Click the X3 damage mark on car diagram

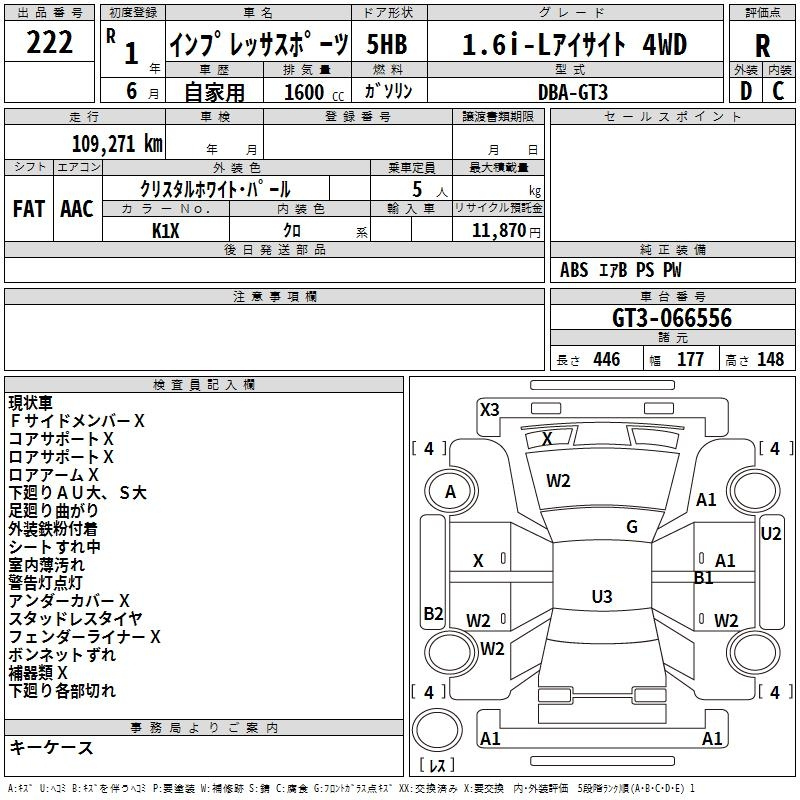point(489,409)
